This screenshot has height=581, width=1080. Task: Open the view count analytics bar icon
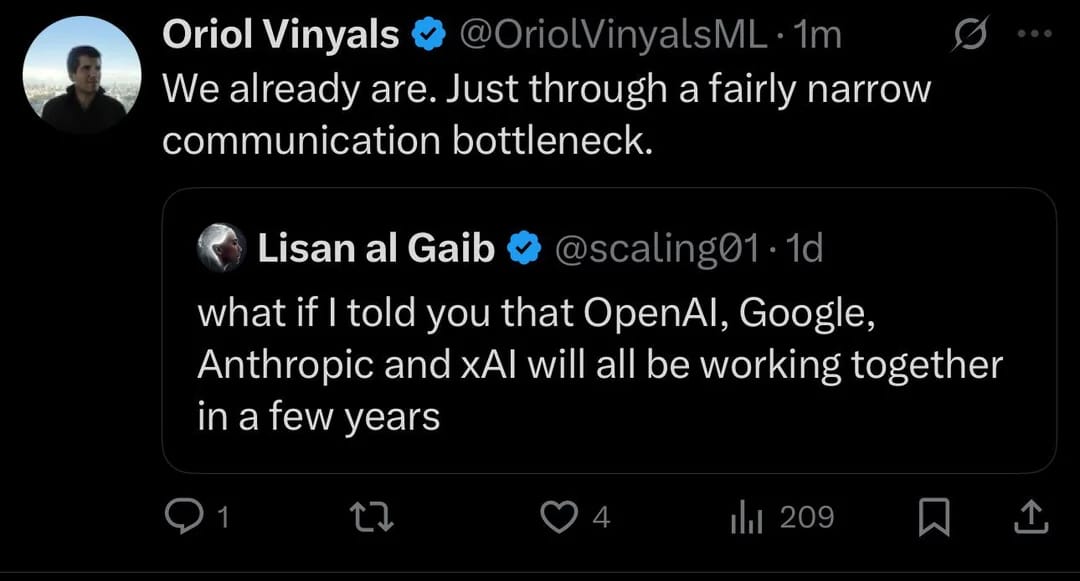(x=746, y=518)
